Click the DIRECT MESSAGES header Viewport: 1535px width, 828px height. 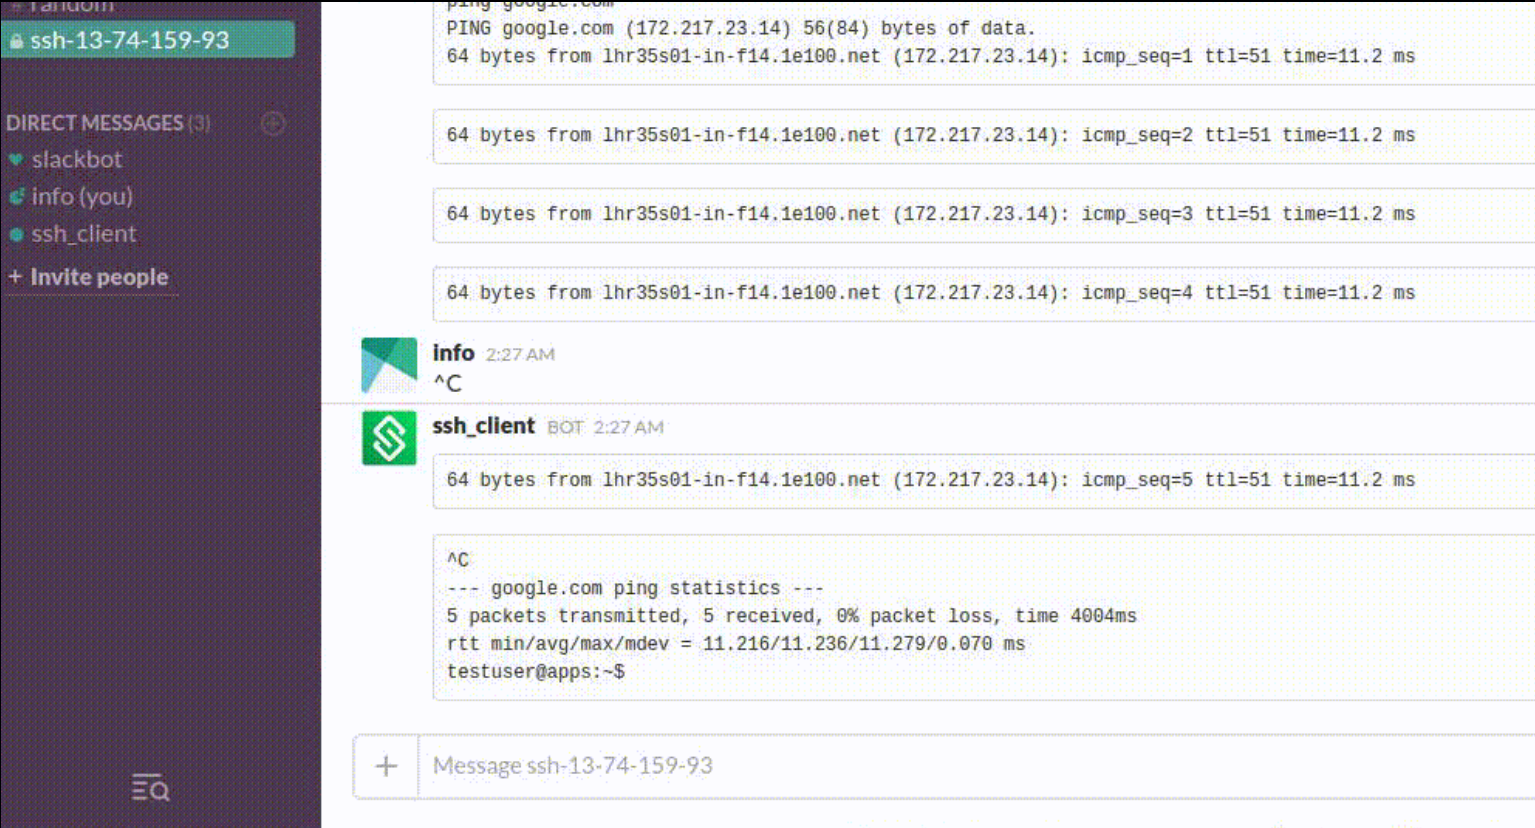click(95, 123)
